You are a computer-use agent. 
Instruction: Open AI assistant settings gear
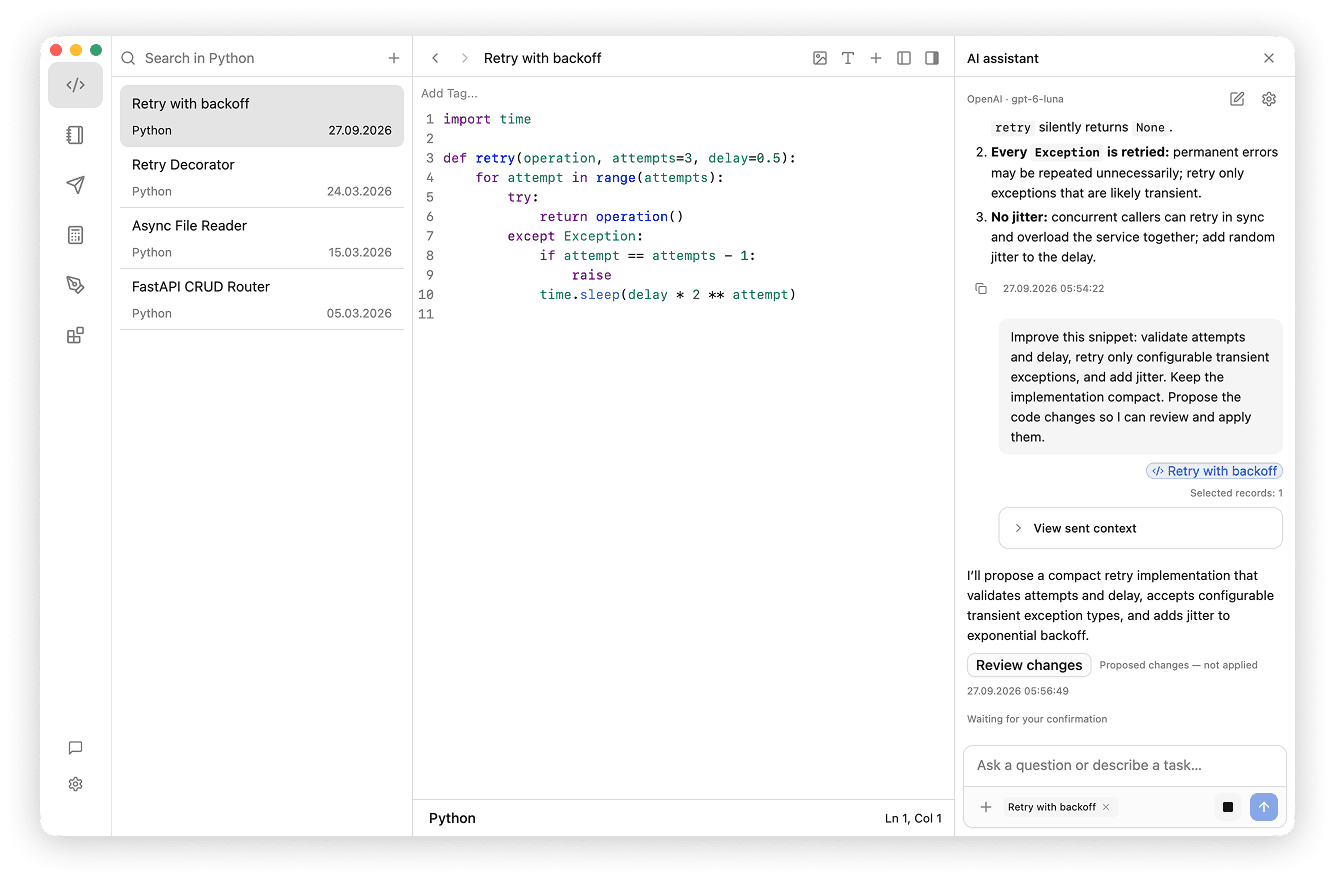pos(1269,99)
